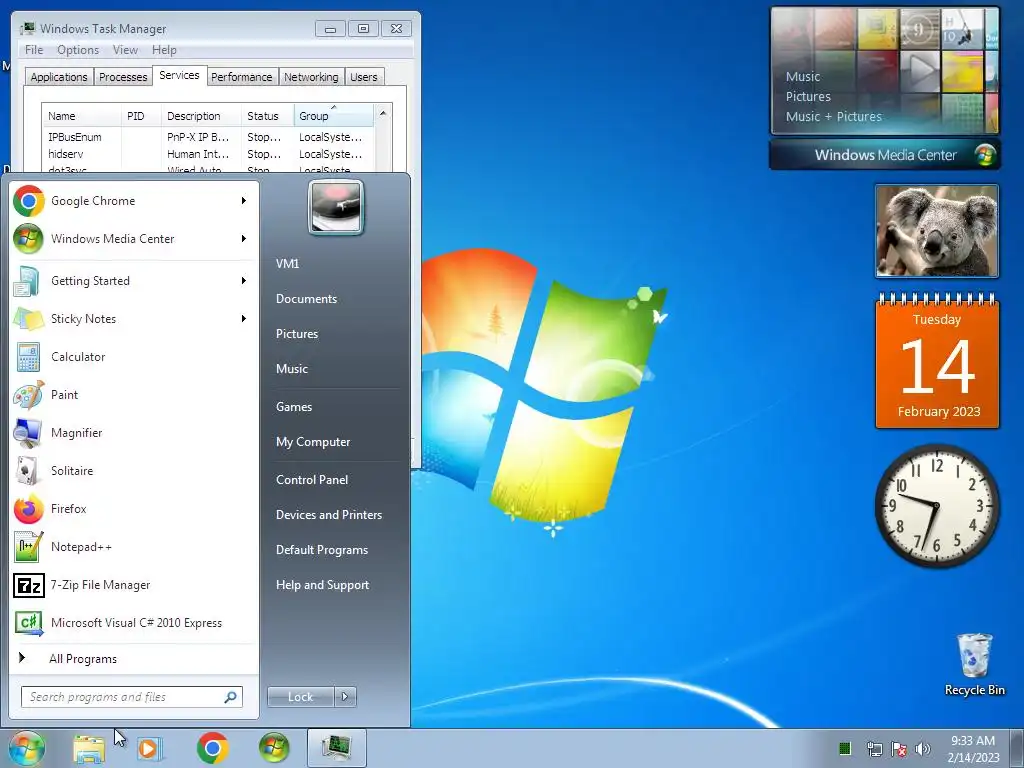Open the Options menu in Task Manager
This screenshot has width=1024, height=768.
tap(78, 50)
